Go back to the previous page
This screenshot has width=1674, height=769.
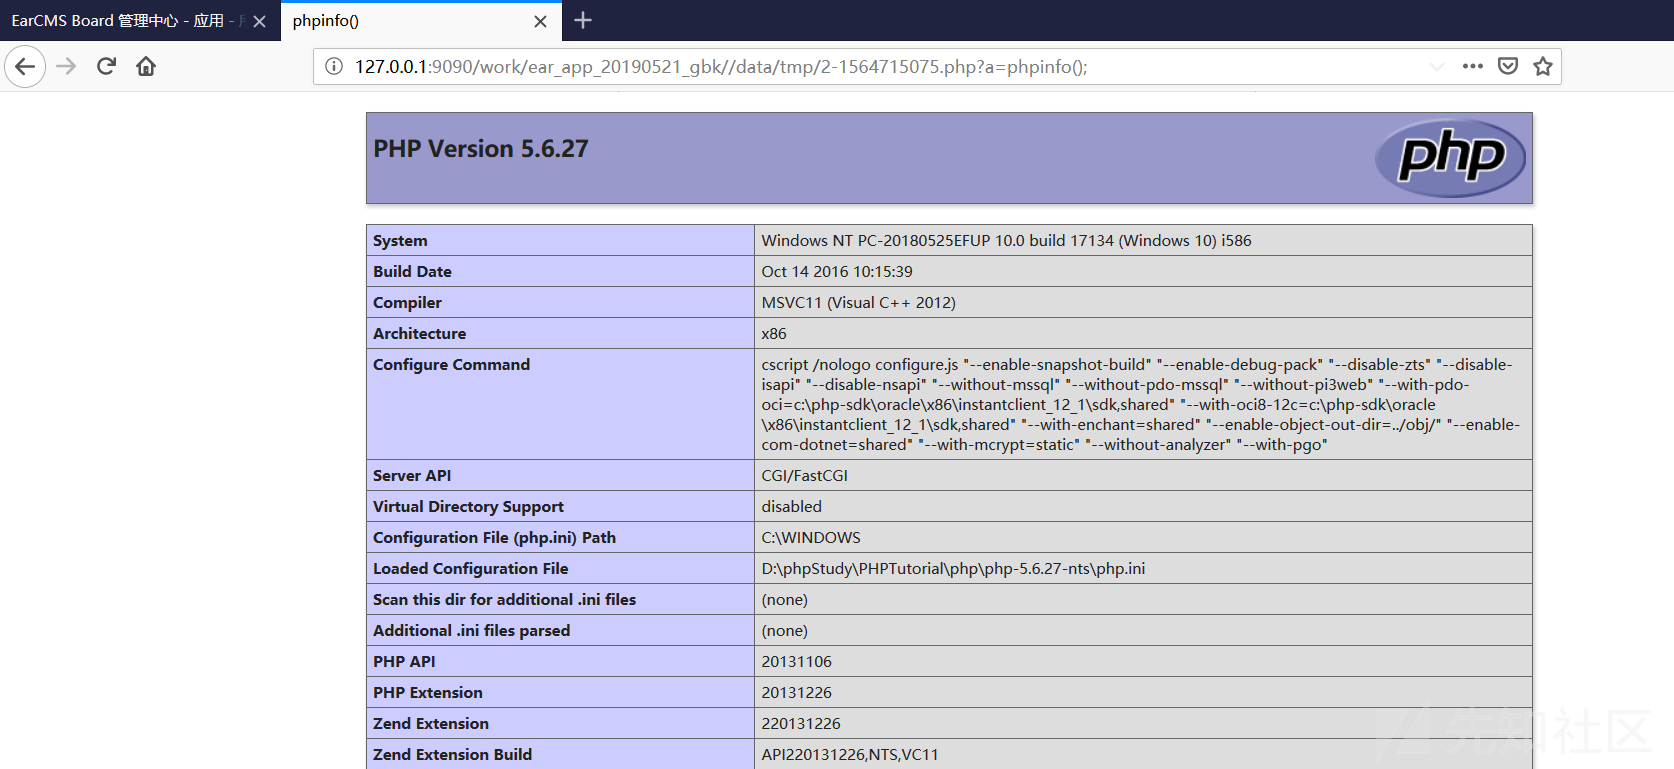pos(25,67)
